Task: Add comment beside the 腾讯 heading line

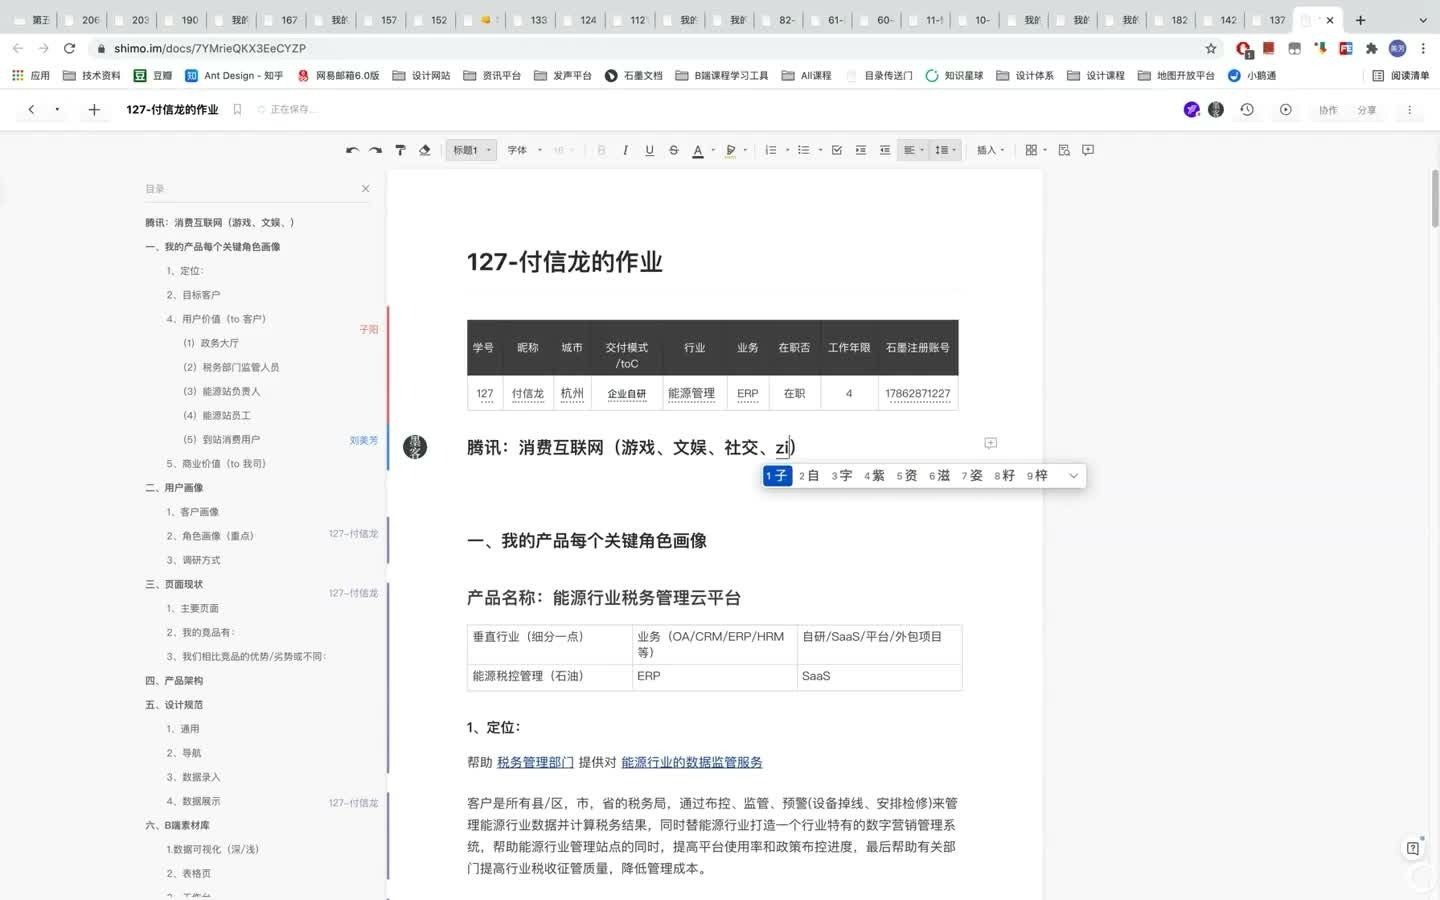Action: [990, 443]
